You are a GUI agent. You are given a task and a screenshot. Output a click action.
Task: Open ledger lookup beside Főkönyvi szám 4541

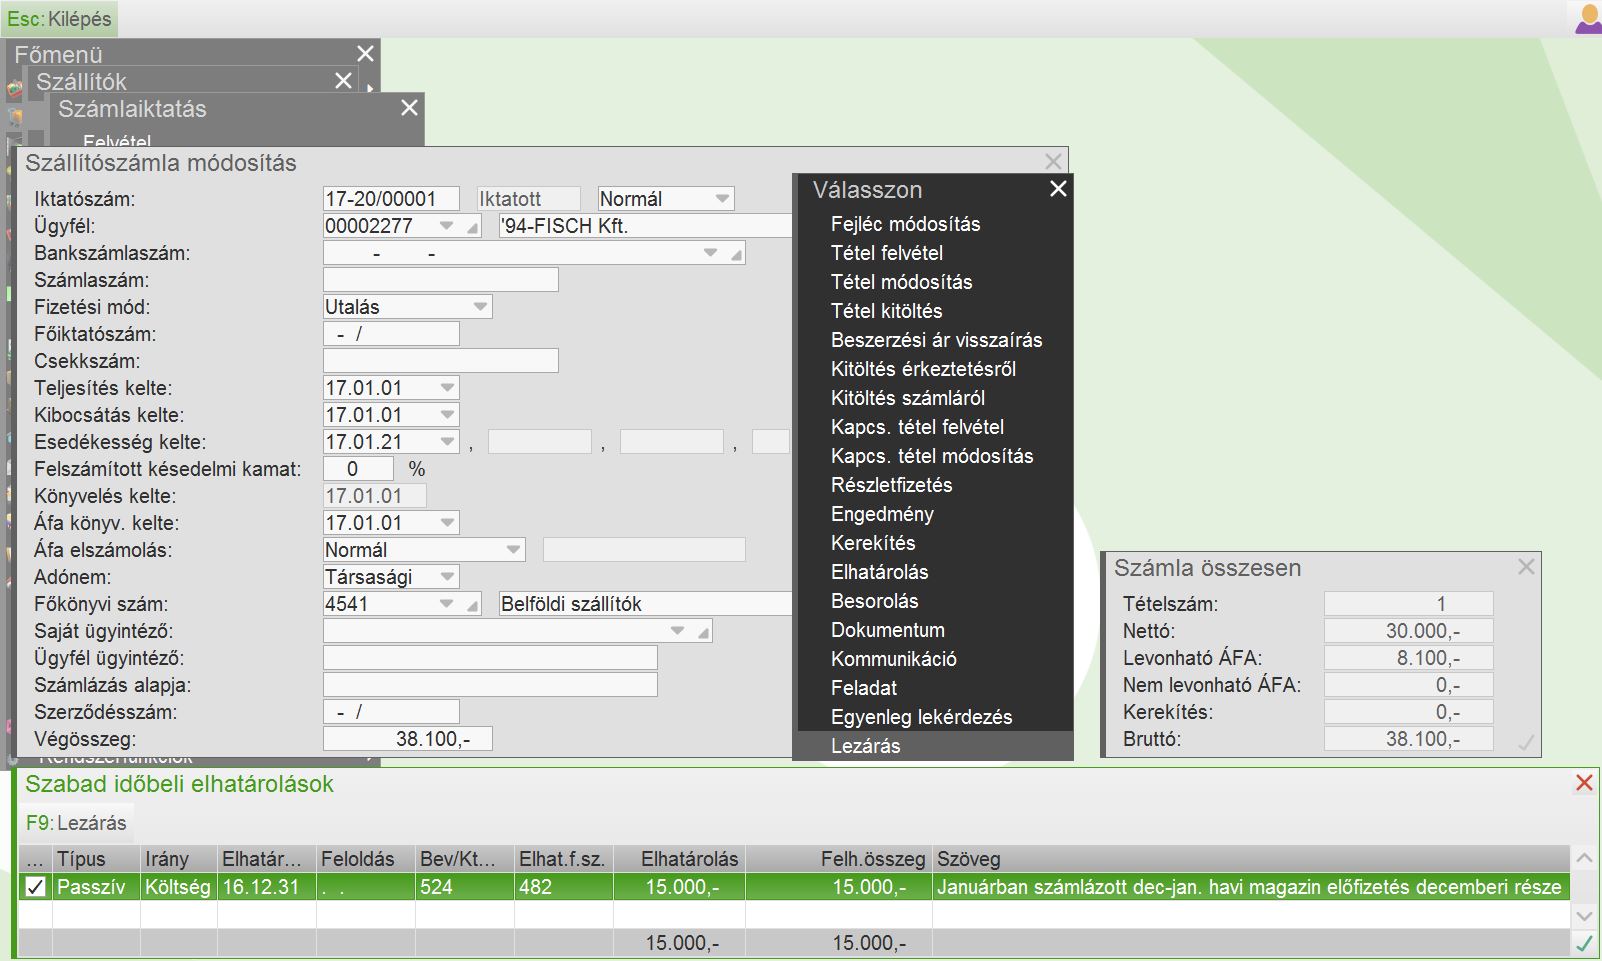pos(472,605)
